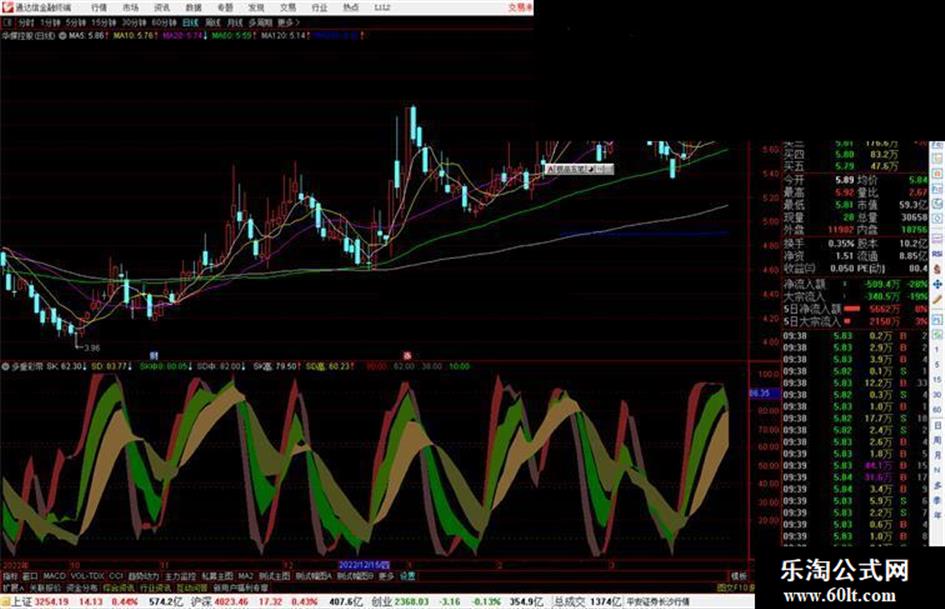Select the 周线 period tab

[213, 23]
